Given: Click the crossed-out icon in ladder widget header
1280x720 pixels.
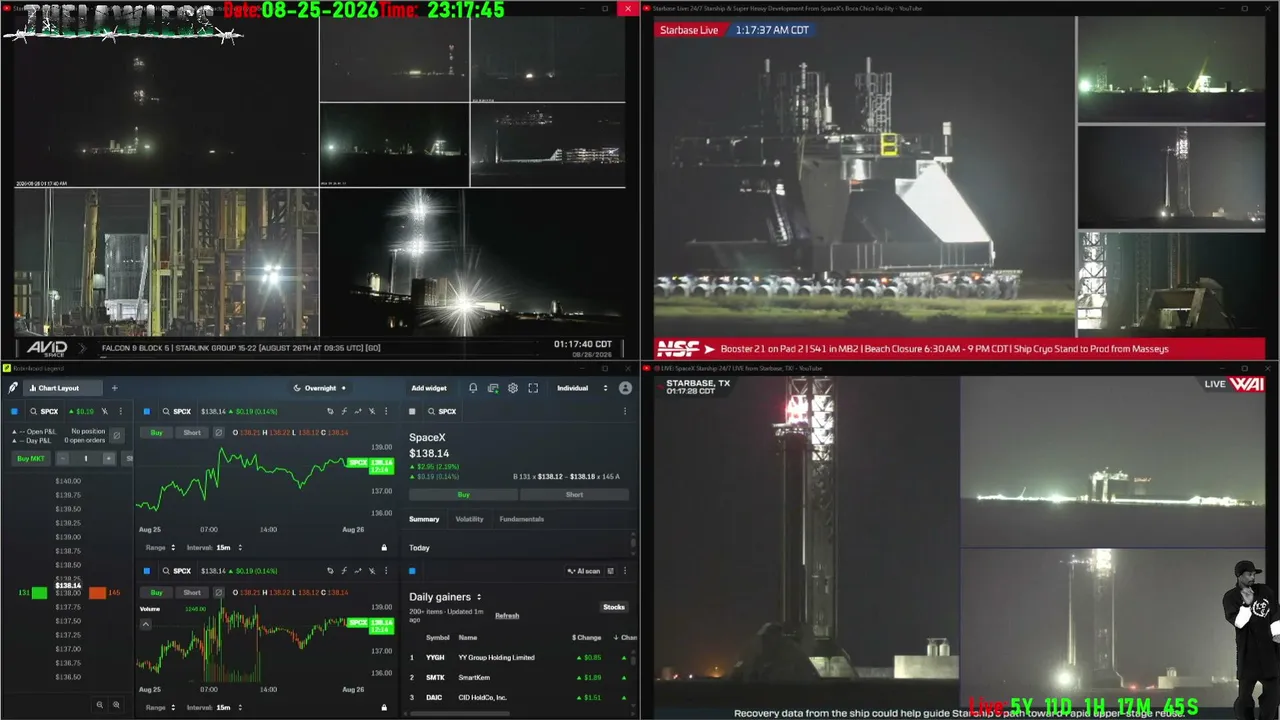Looking at the screenshot, I should 105,411.
